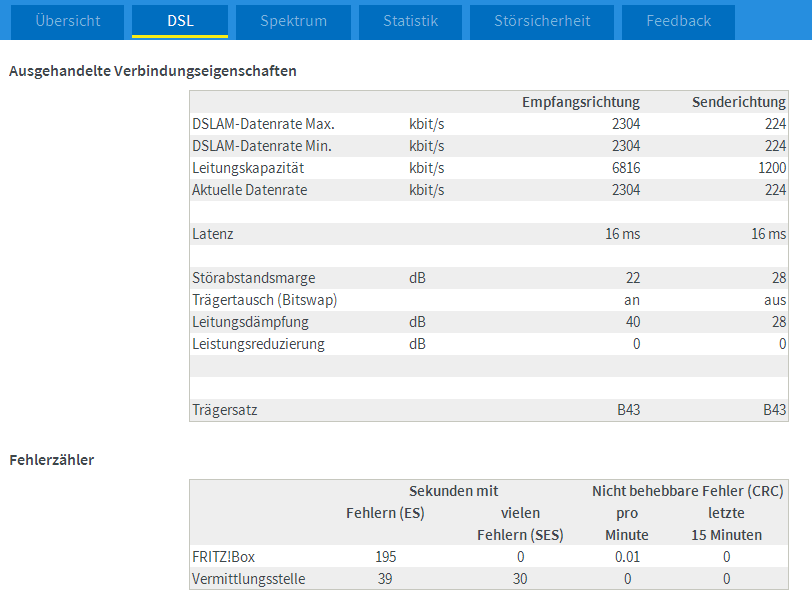Image resolution: width=812 pixels, height=595 pixels.
Task: Go to the Störsicherheit tab
Action: pyautogui.click(x=542, y=21)
